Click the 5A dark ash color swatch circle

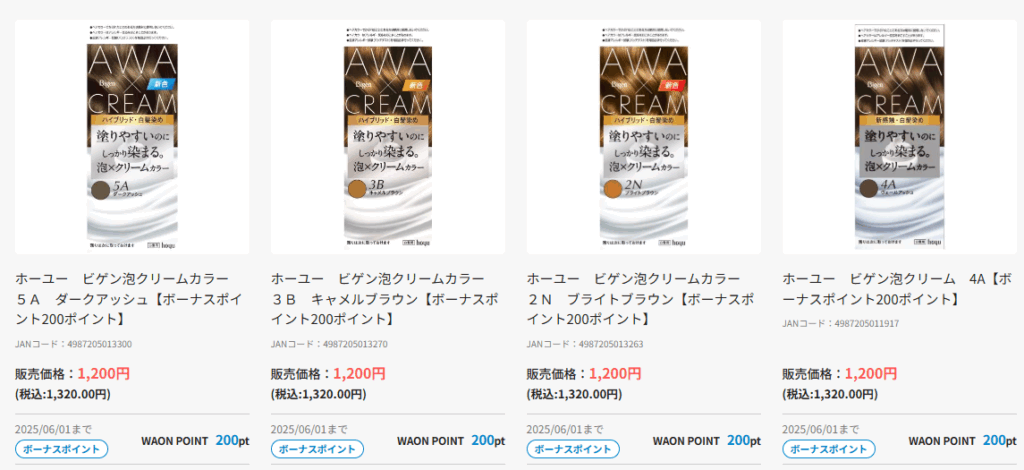pos(101,189)
